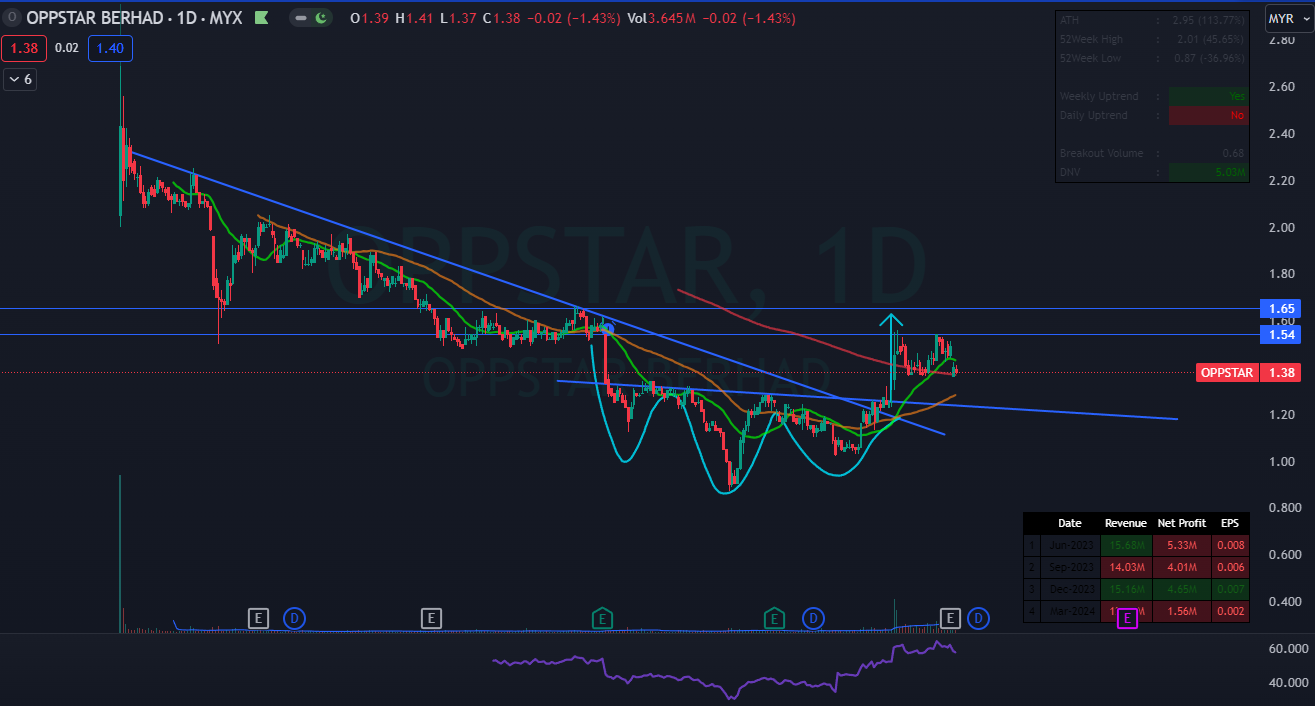The image size is (1315, 706).
Task: Click the blue "D" dividend marker near the first earnings flag
Action: coord(294,619)
